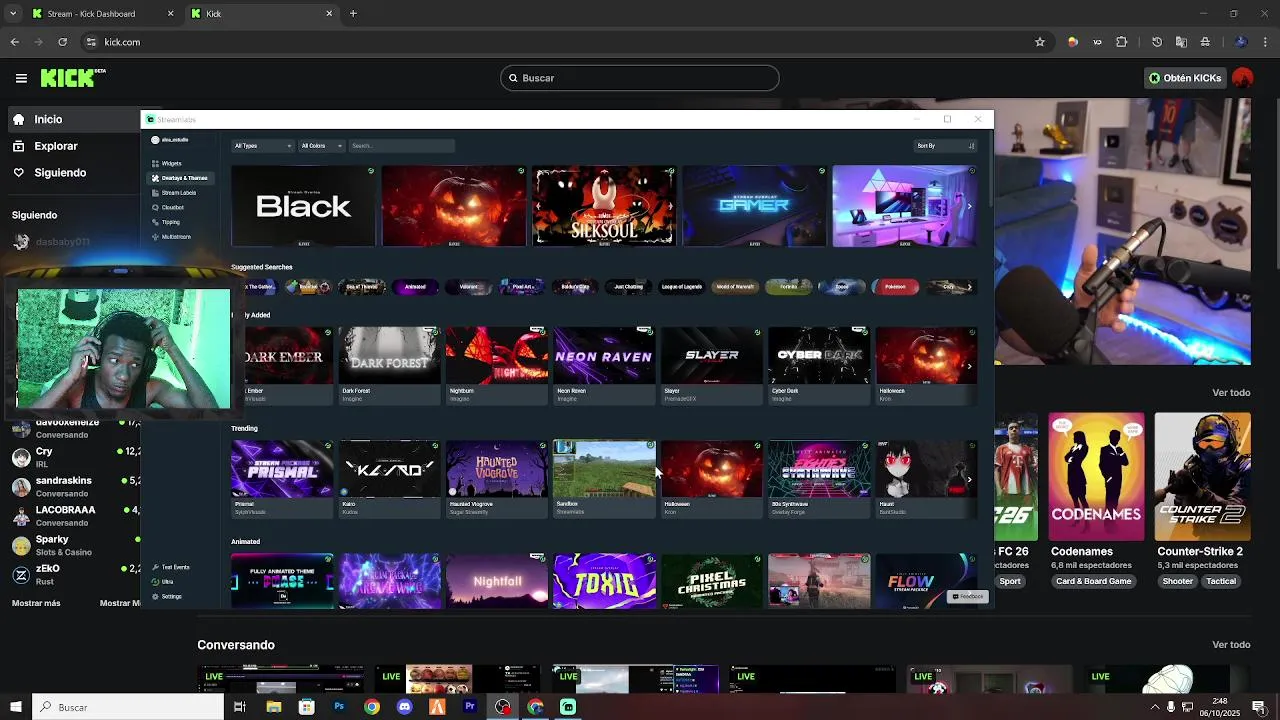Select the Valorant suggested search chip
1280x720 pixels.
point(468,287)
